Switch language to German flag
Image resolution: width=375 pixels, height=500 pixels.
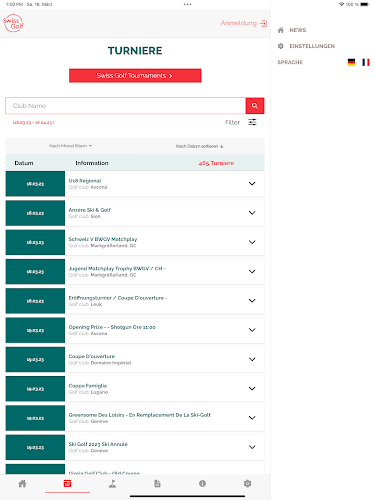[351, 62]
